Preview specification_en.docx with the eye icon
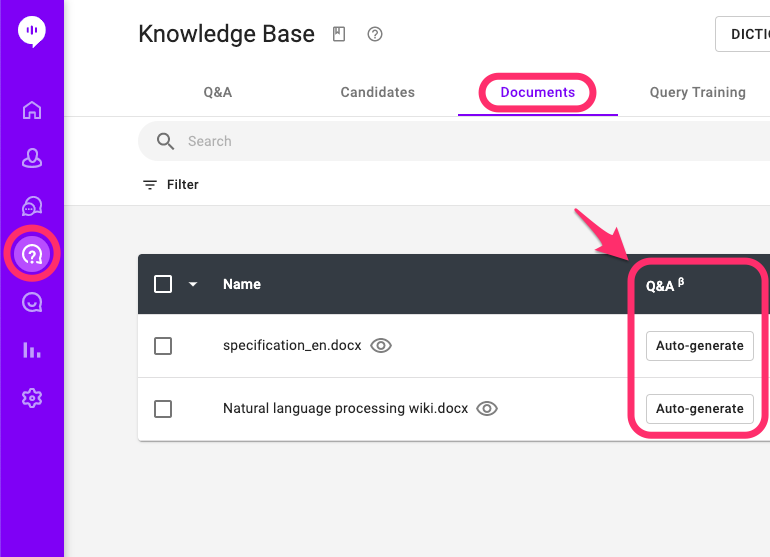The height and width of the screenshot is (557, 770). coord(381,346)
